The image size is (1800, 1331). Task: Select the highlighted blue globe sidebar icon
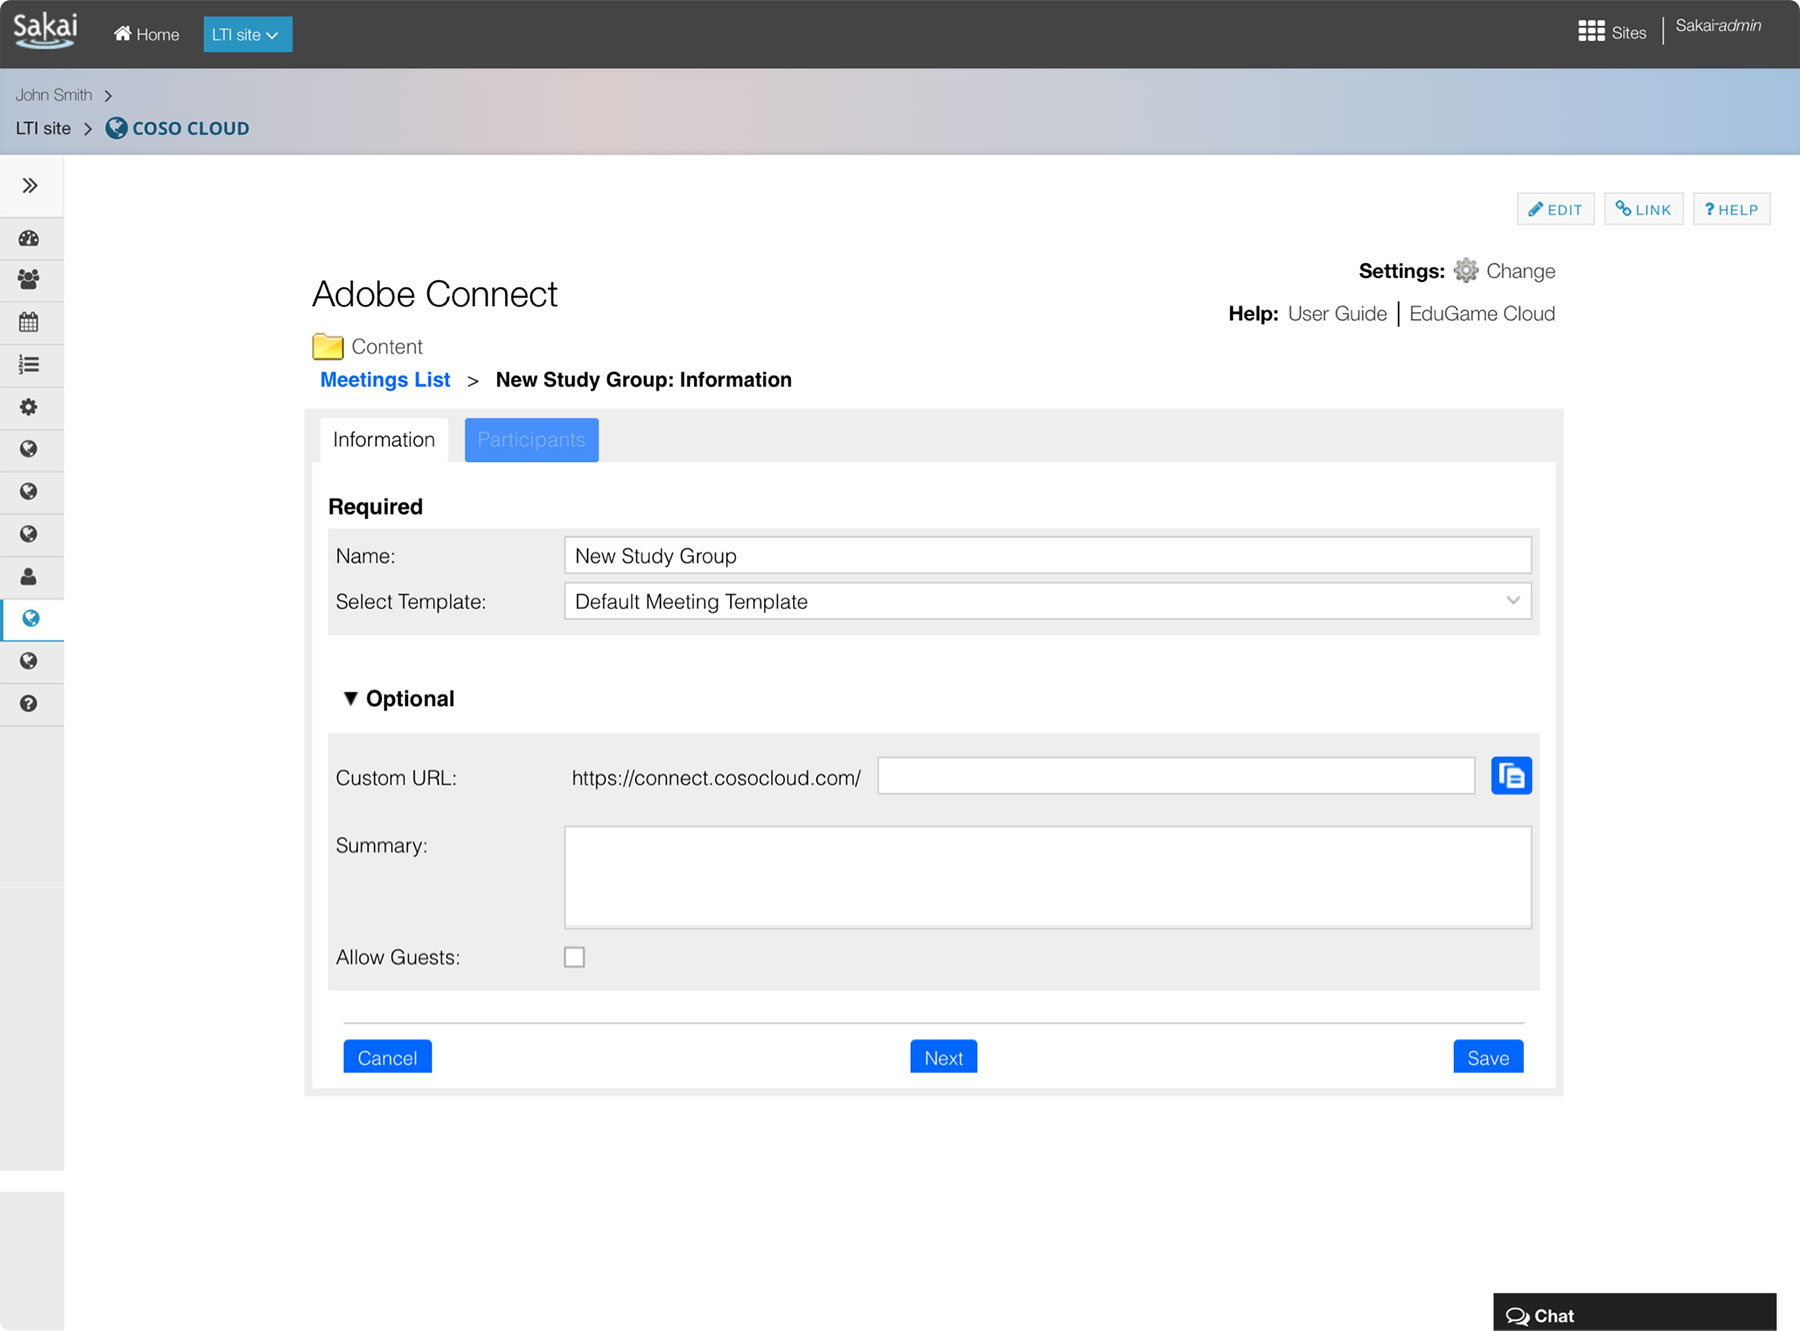coord(31,618)
